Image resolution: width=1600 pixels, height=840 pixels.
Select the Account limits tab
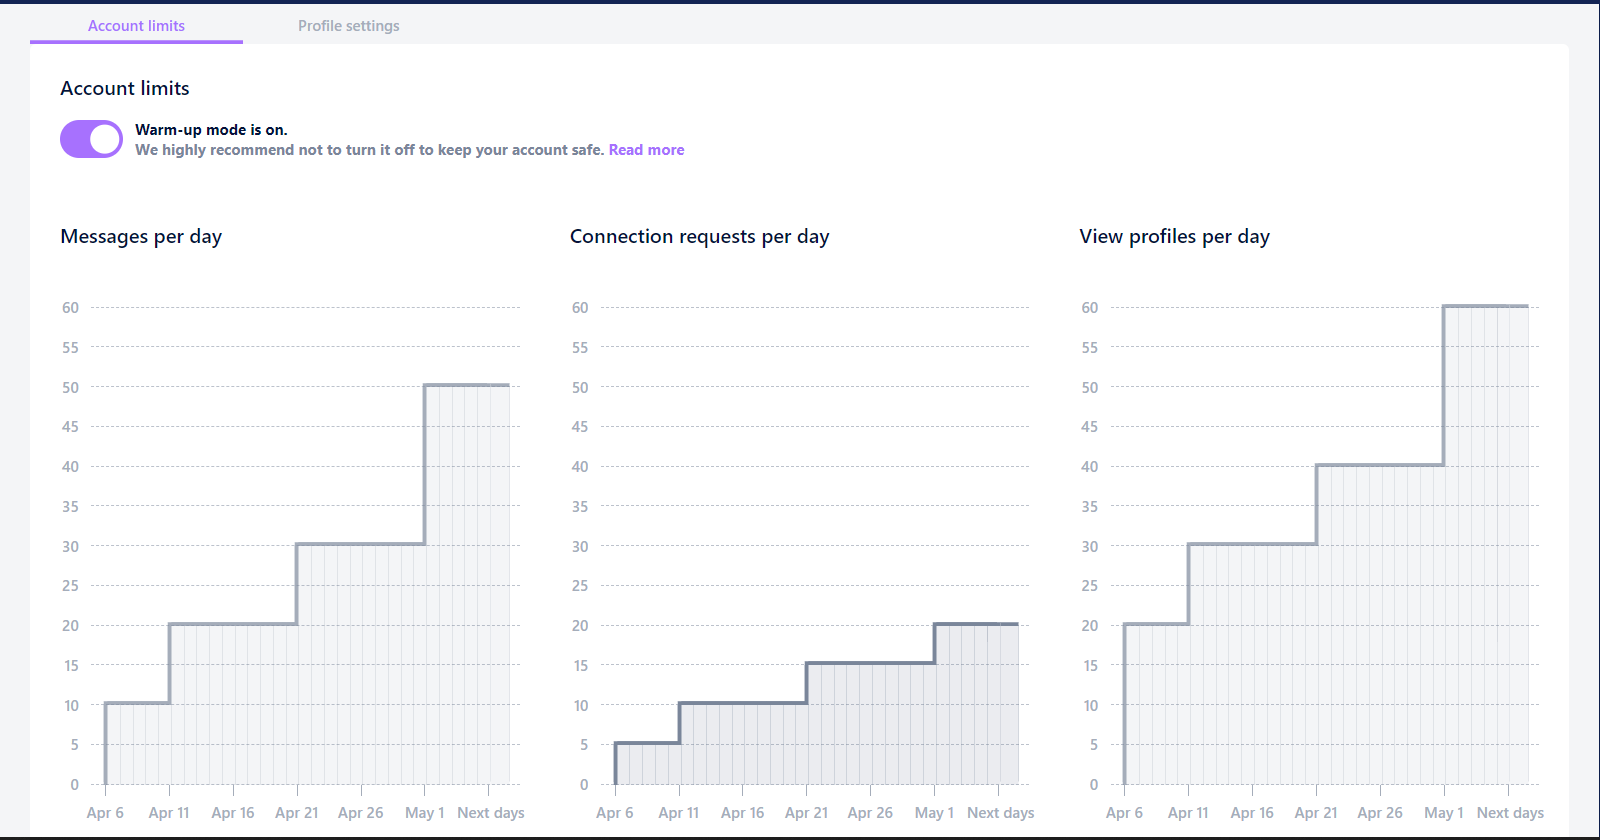point(136,26)
